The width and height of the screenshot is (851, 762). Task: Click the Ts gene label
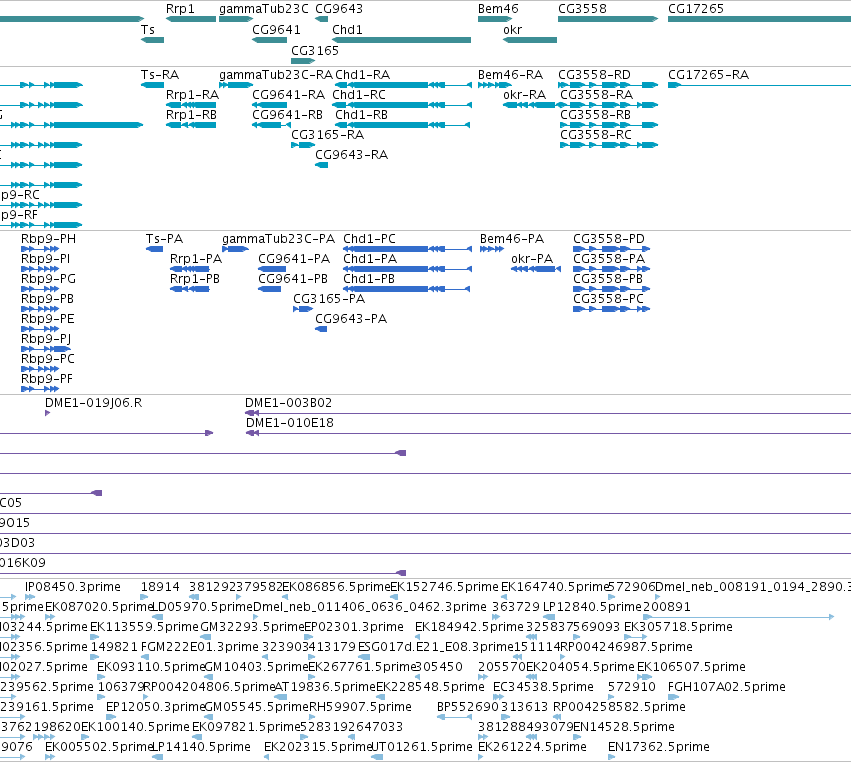(x=148, y=29)
